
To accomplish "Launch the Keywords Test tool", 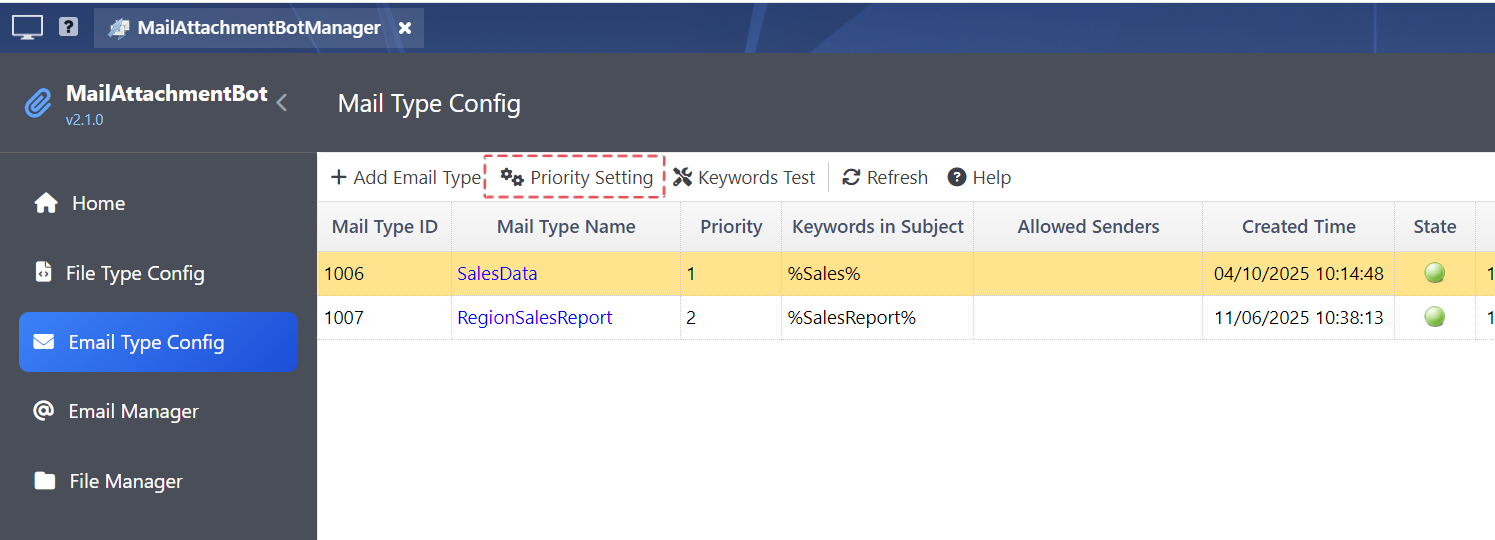I will pos(744,177).
